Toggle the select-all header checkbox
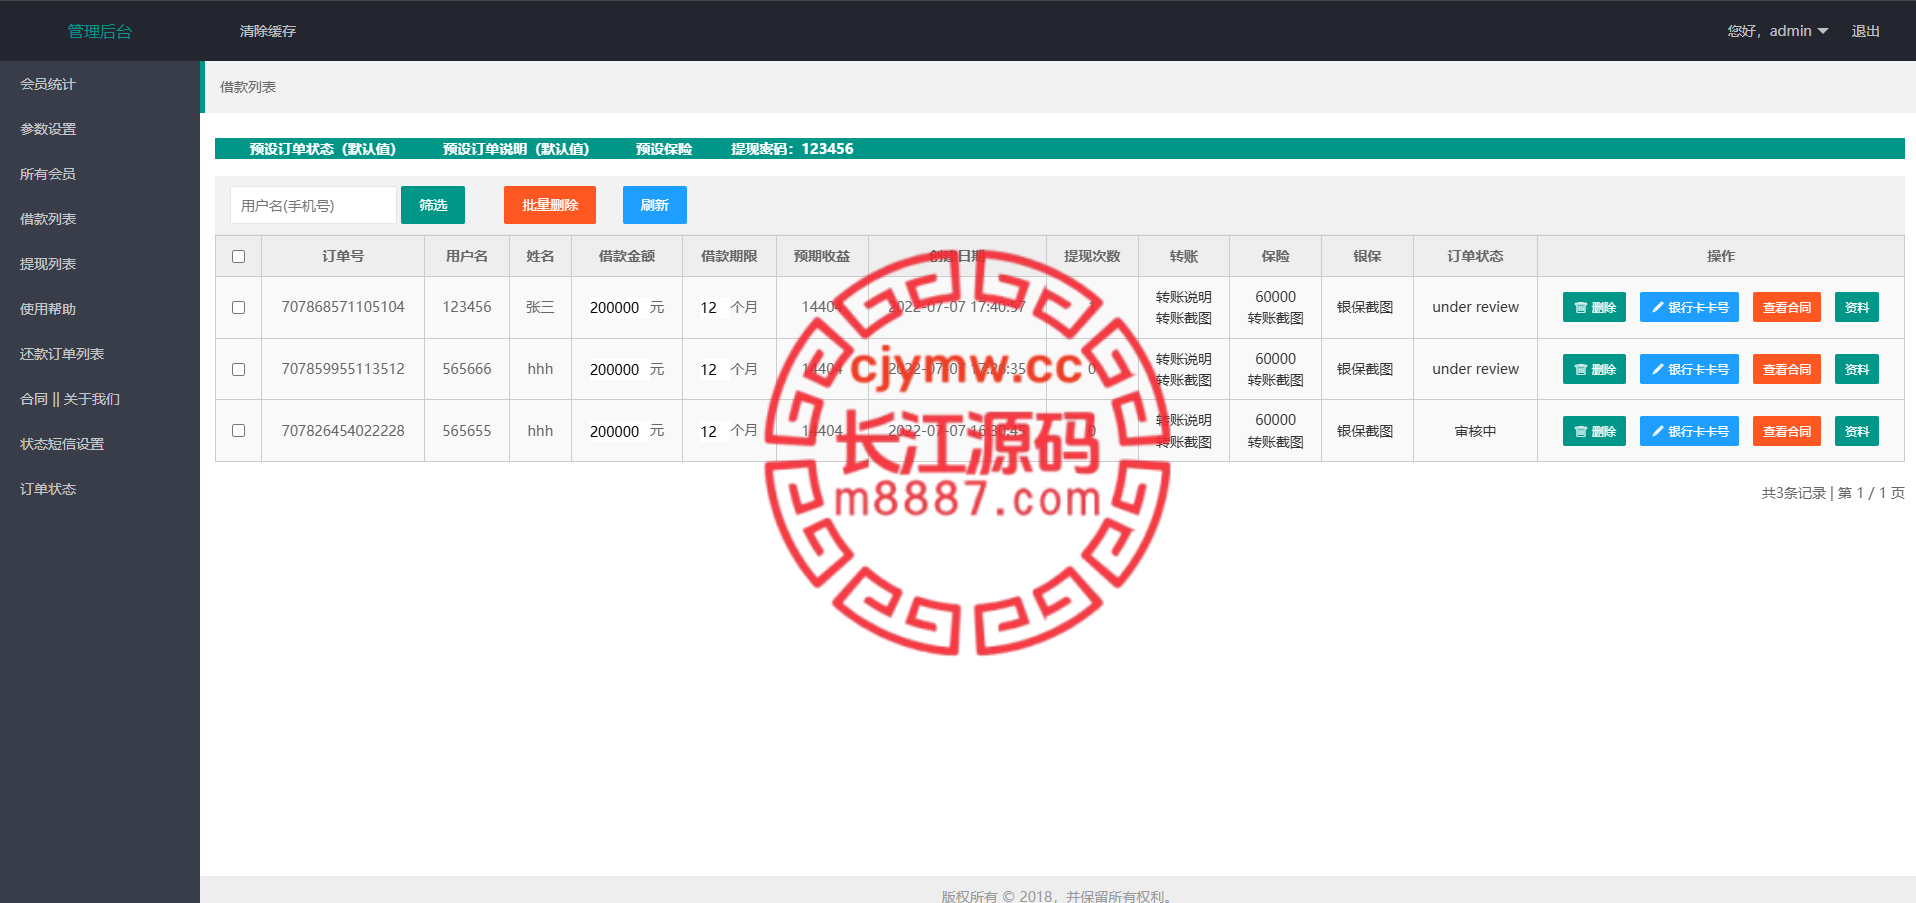Viewport: 1916px width, 903px height. point(238,257)
